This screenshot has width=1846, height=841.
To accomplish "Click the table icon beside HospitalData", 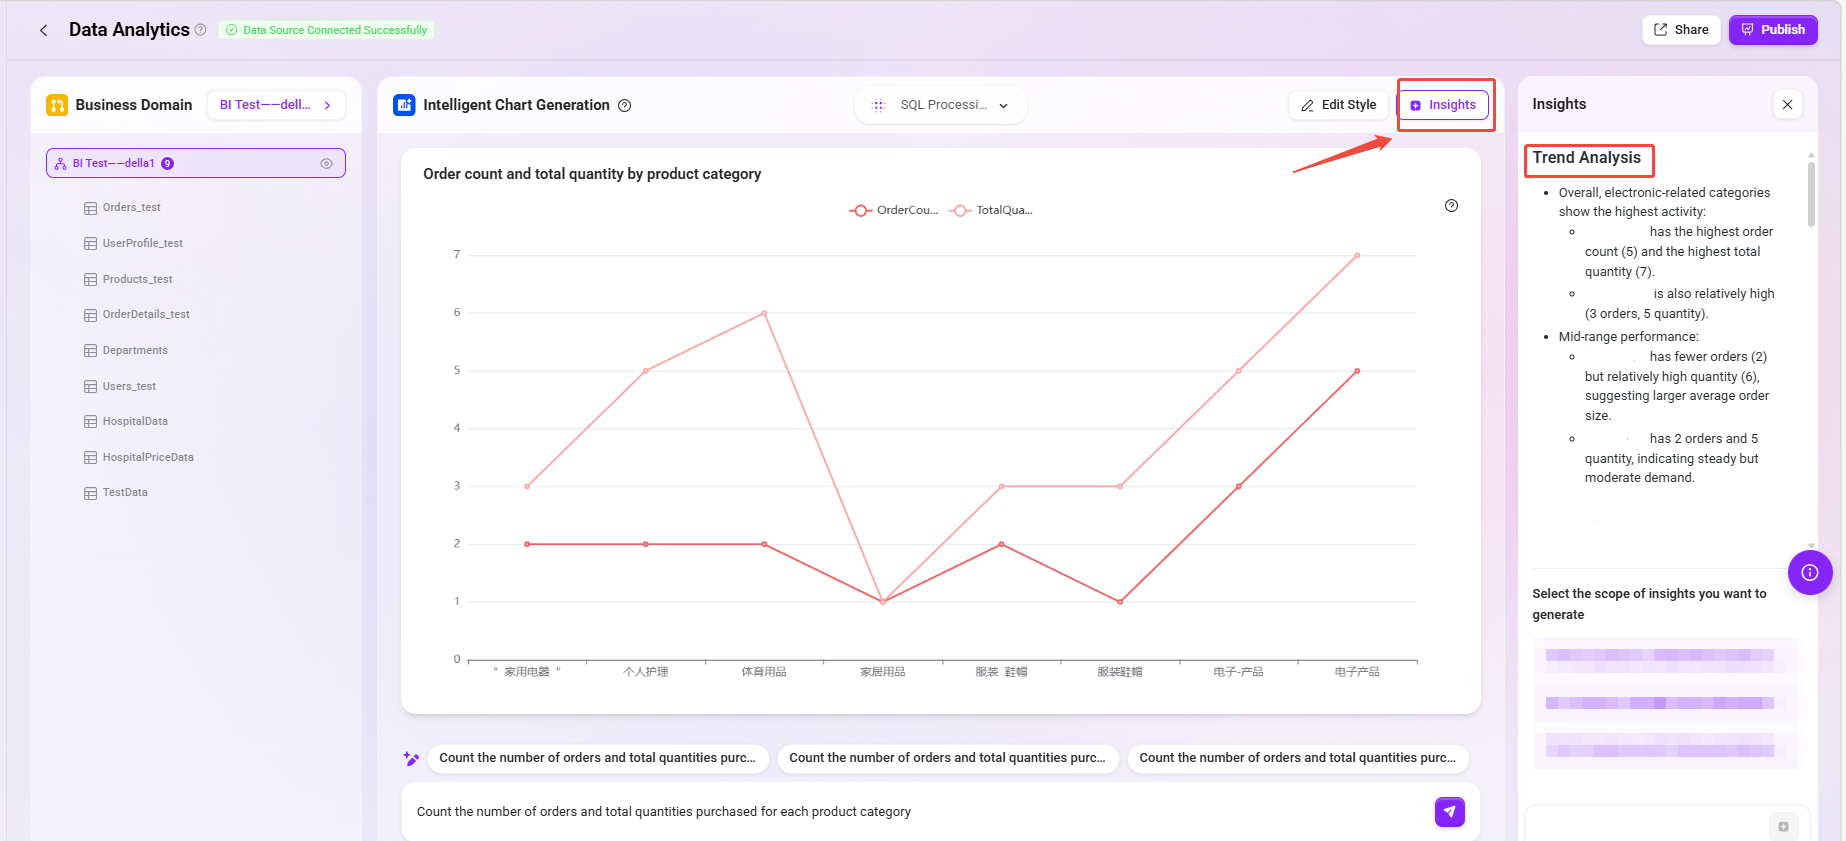I will click(90, 422).
